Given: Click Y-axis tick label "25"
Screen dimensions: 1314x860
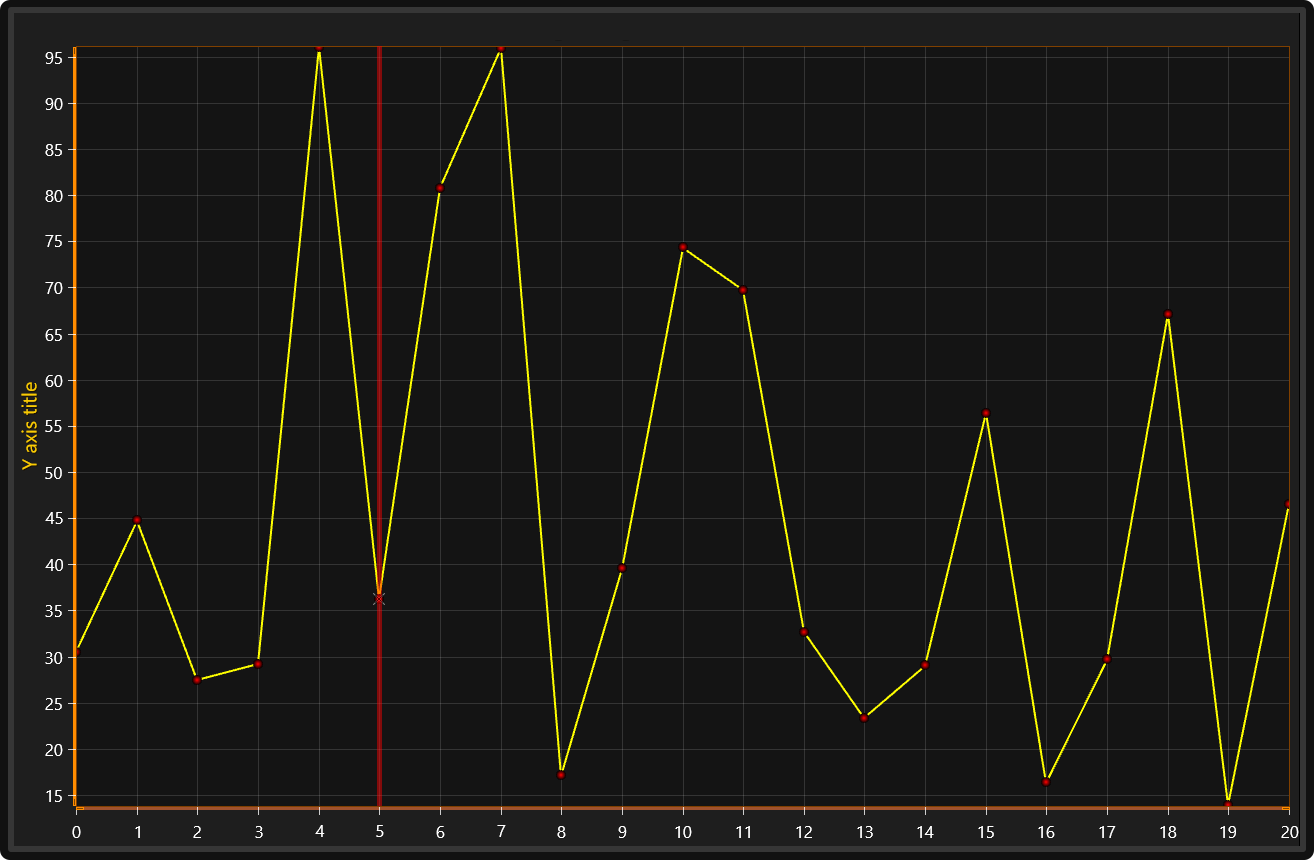Looking at the screenshot, I should tap(54, 704).
